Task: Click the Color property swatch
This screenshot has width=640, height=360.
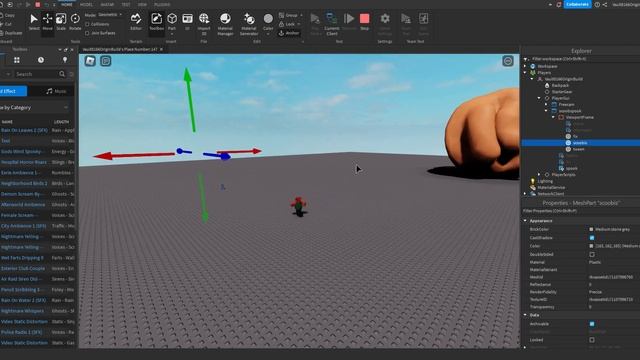Action: [x=591, y=246]
